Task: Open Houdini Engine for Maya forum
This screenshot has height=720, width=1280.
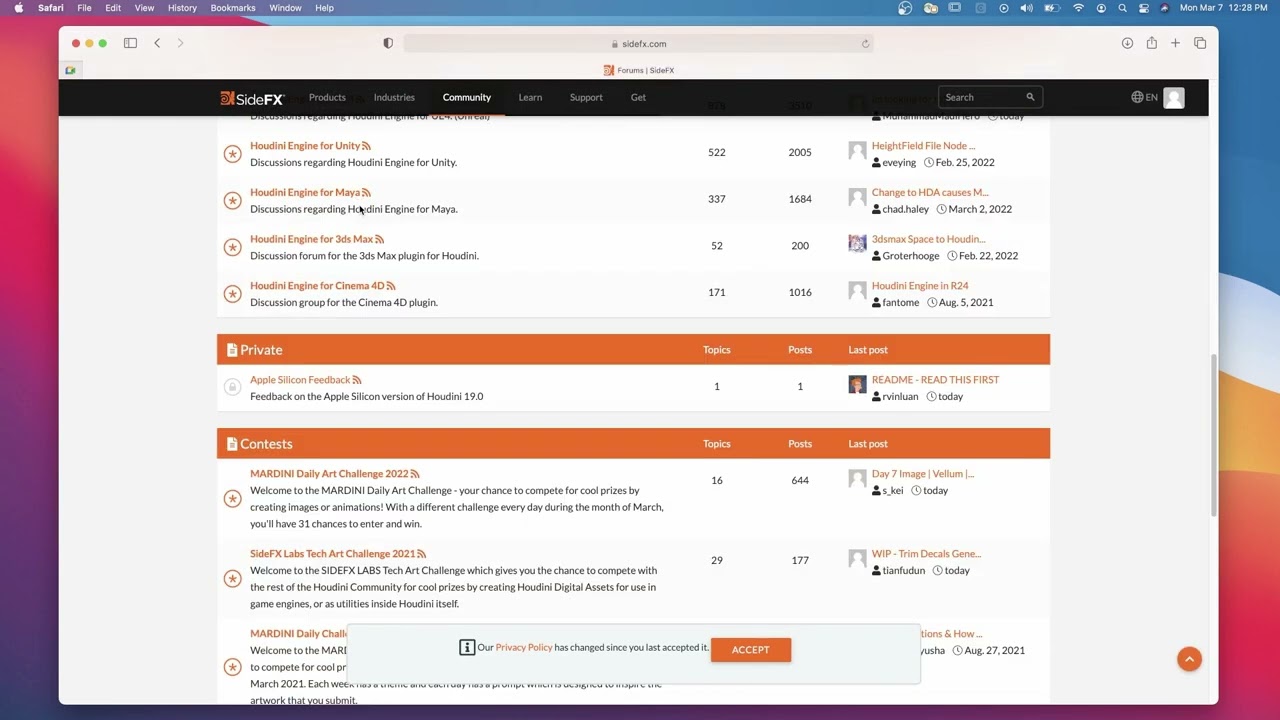Action: pos(305,192)
